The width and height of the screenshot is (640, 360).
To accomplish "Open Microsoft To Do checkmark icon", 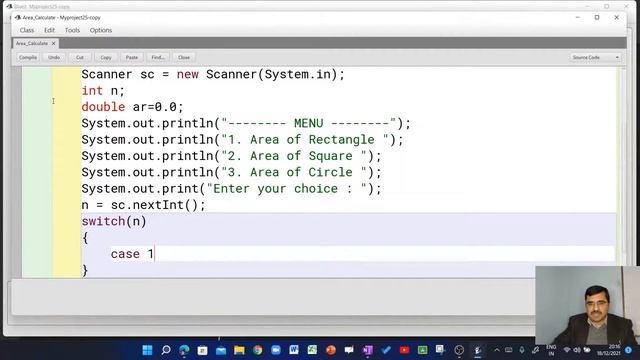I will (386, 350).
